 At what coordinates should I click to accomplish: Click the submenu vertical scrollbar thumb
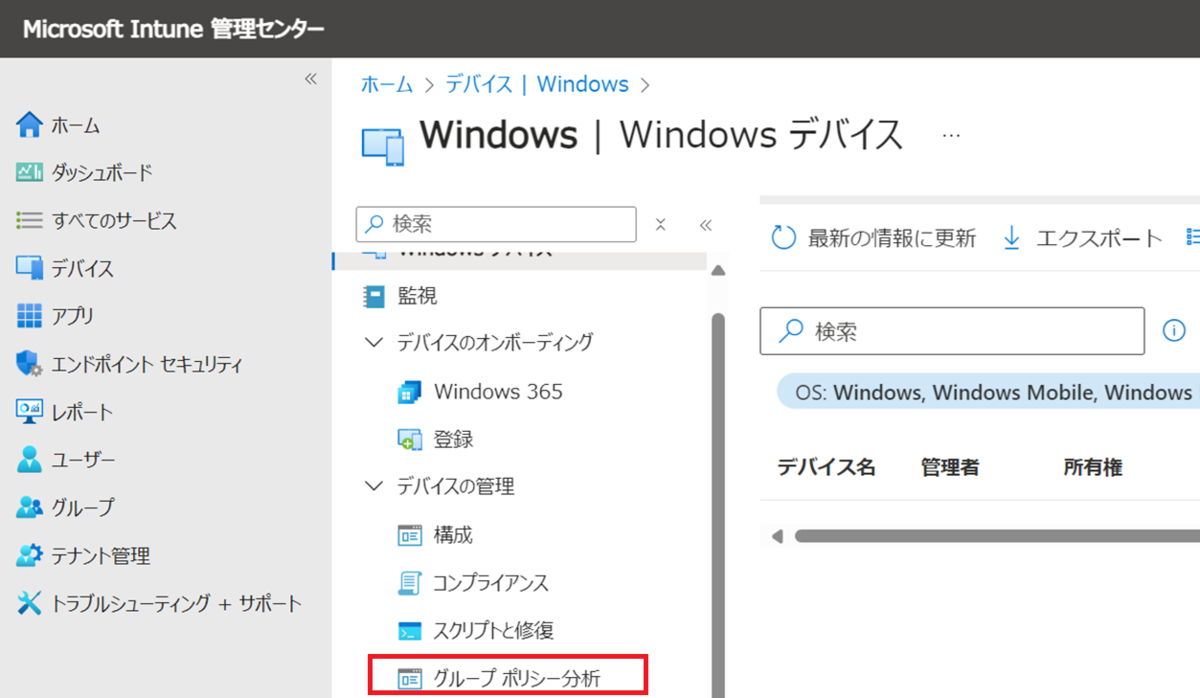pyautogui.click(x=717, y=505)
